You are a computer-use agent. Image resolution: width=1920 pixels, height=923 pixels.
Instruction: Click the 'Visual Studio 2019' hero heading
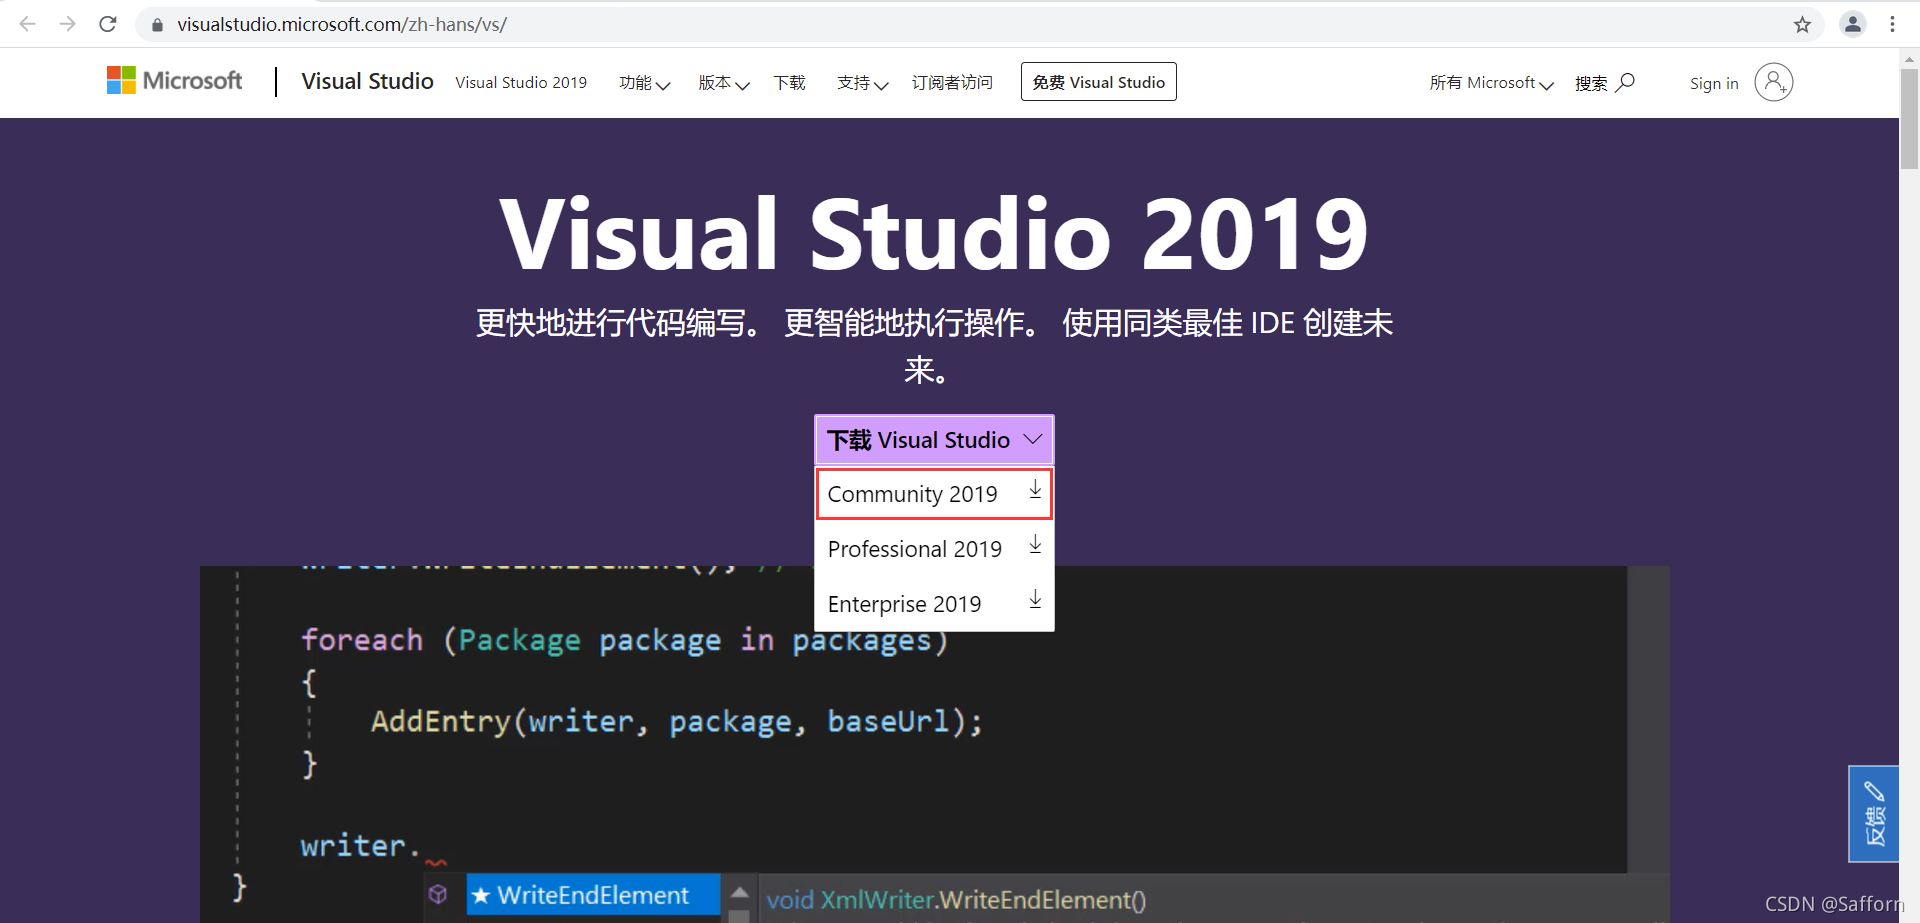(x=934, y=233)
